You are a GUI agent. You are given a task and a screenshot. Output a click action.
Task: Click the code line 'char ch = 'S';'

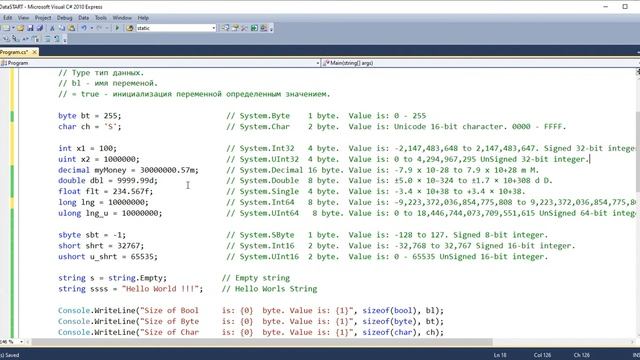pyautogui.click(x=90, y=127)
